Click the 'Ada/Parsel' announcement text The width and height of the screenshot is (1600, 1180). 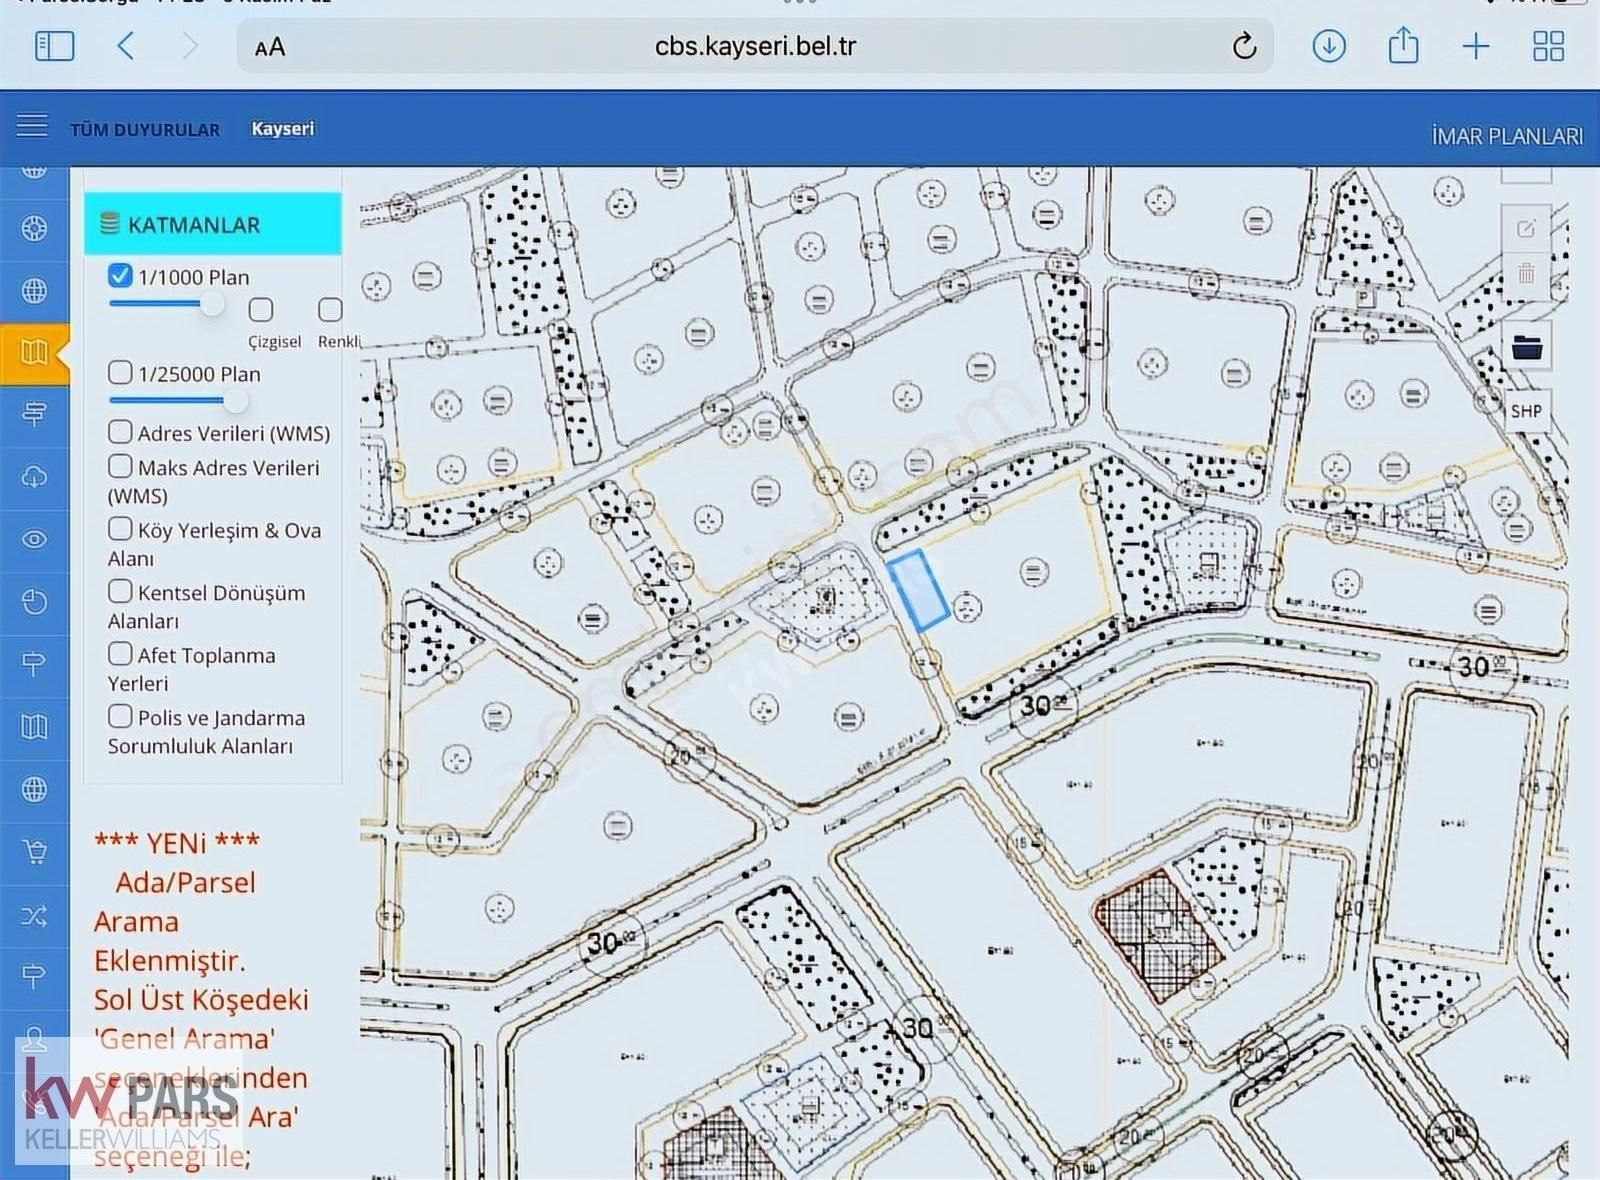186,882
